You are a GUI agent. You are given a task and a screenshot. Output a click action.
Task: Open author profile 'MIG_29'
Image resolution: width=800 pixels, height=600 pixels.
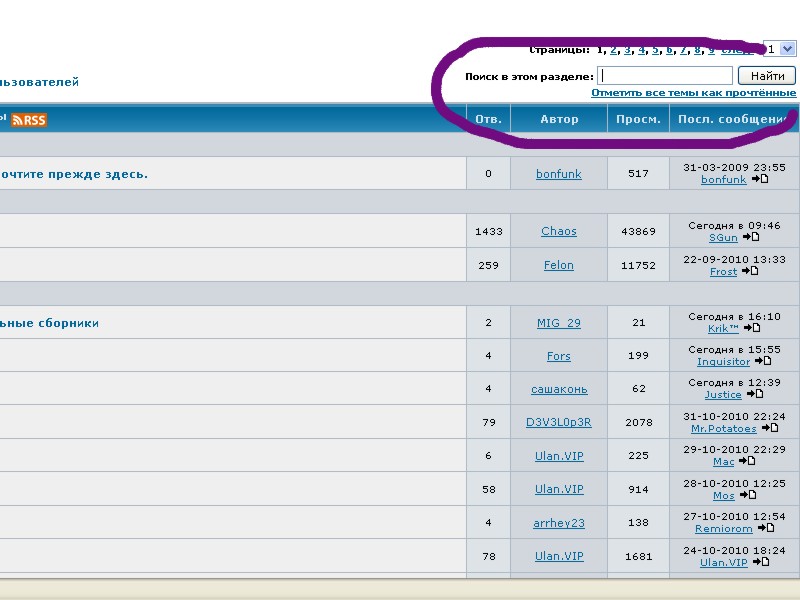pos(558,323)
